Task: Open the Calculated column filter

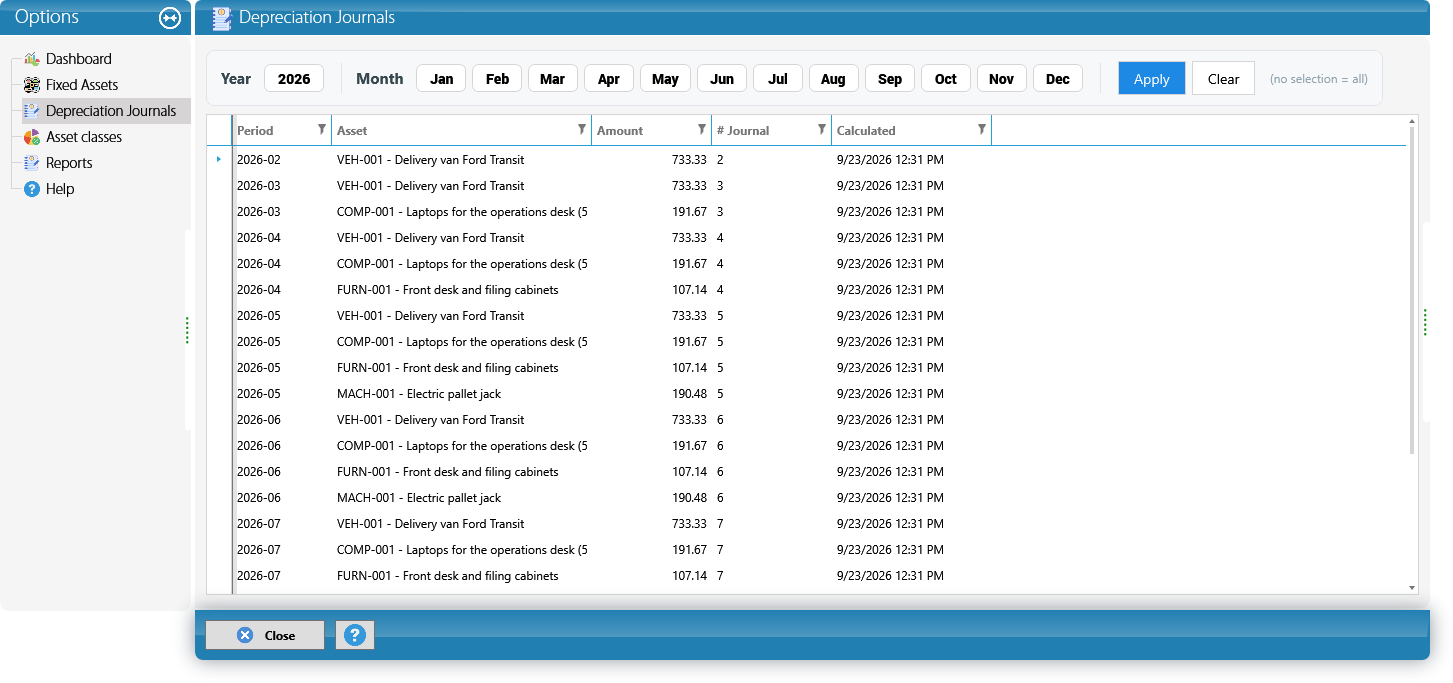Action: point(982,129)
